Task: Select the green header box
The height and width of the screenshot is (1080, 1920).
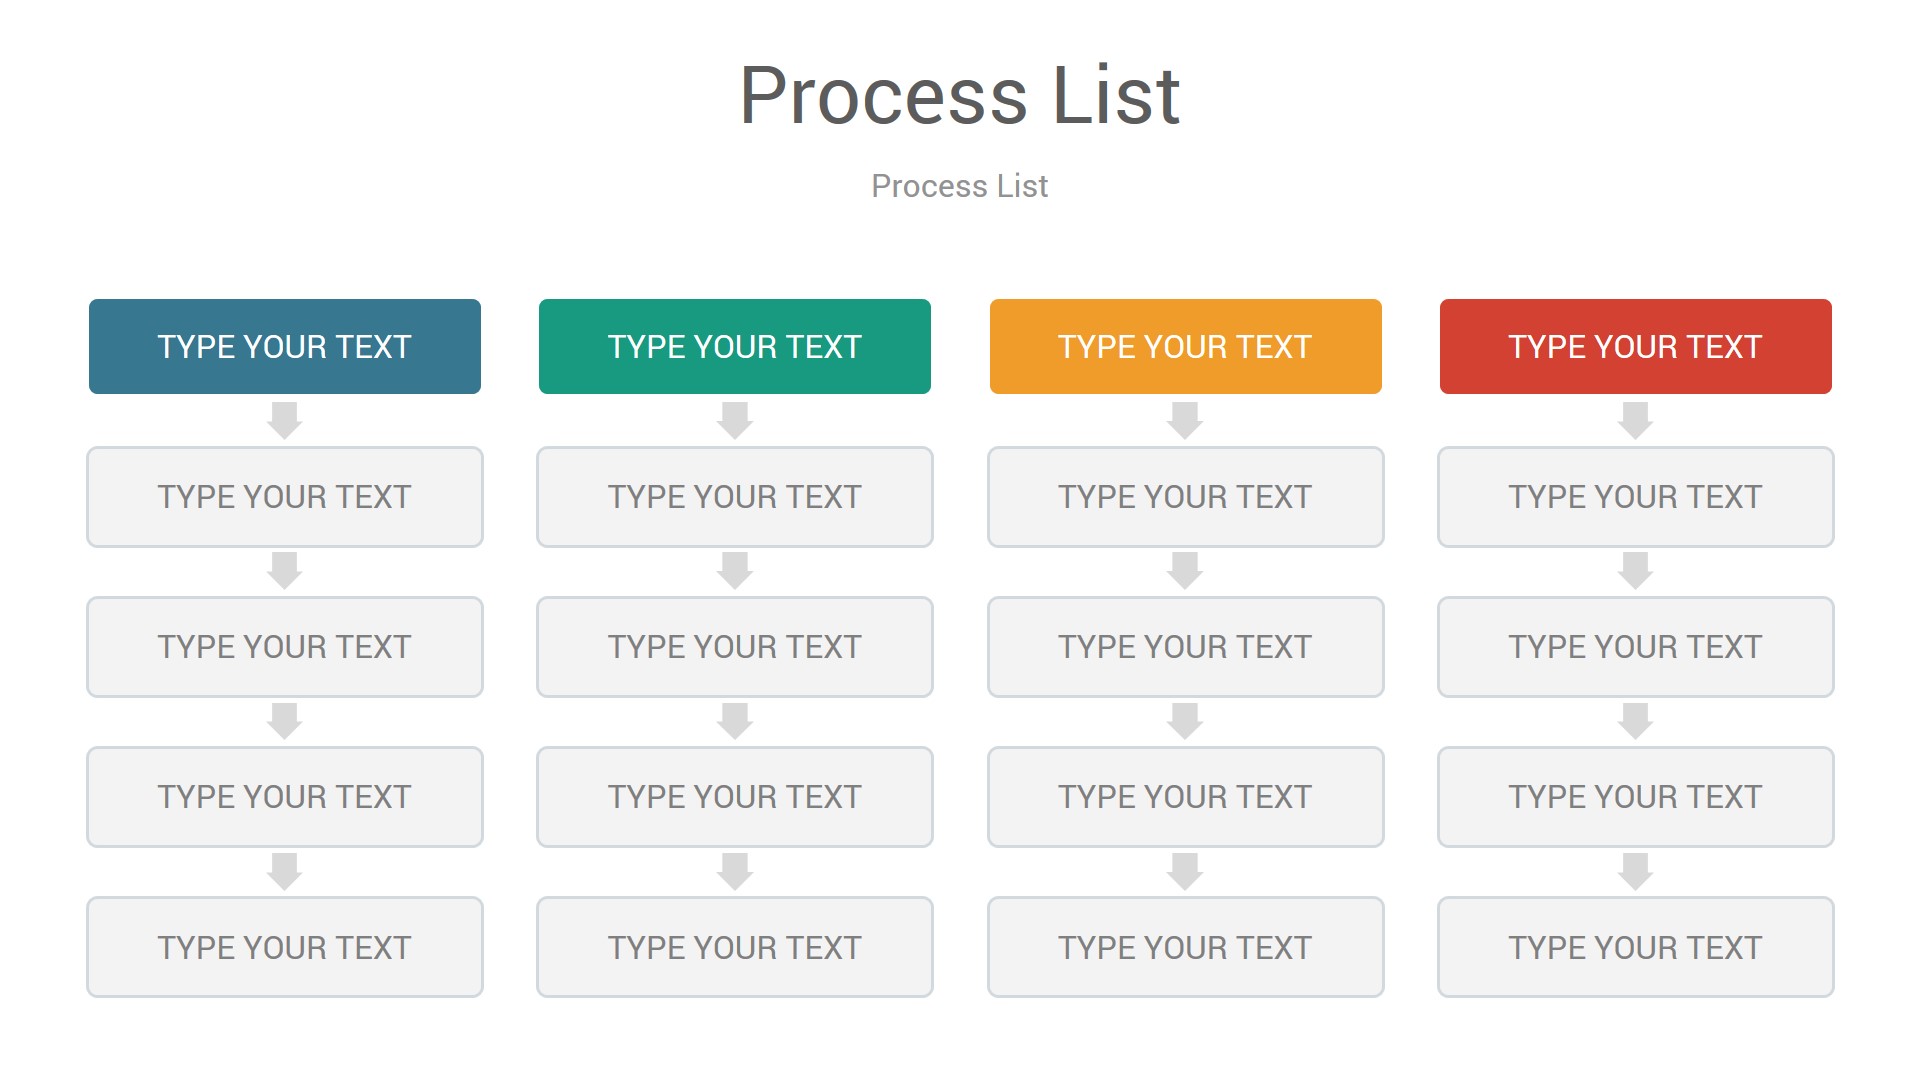Action: pos(735,346)
